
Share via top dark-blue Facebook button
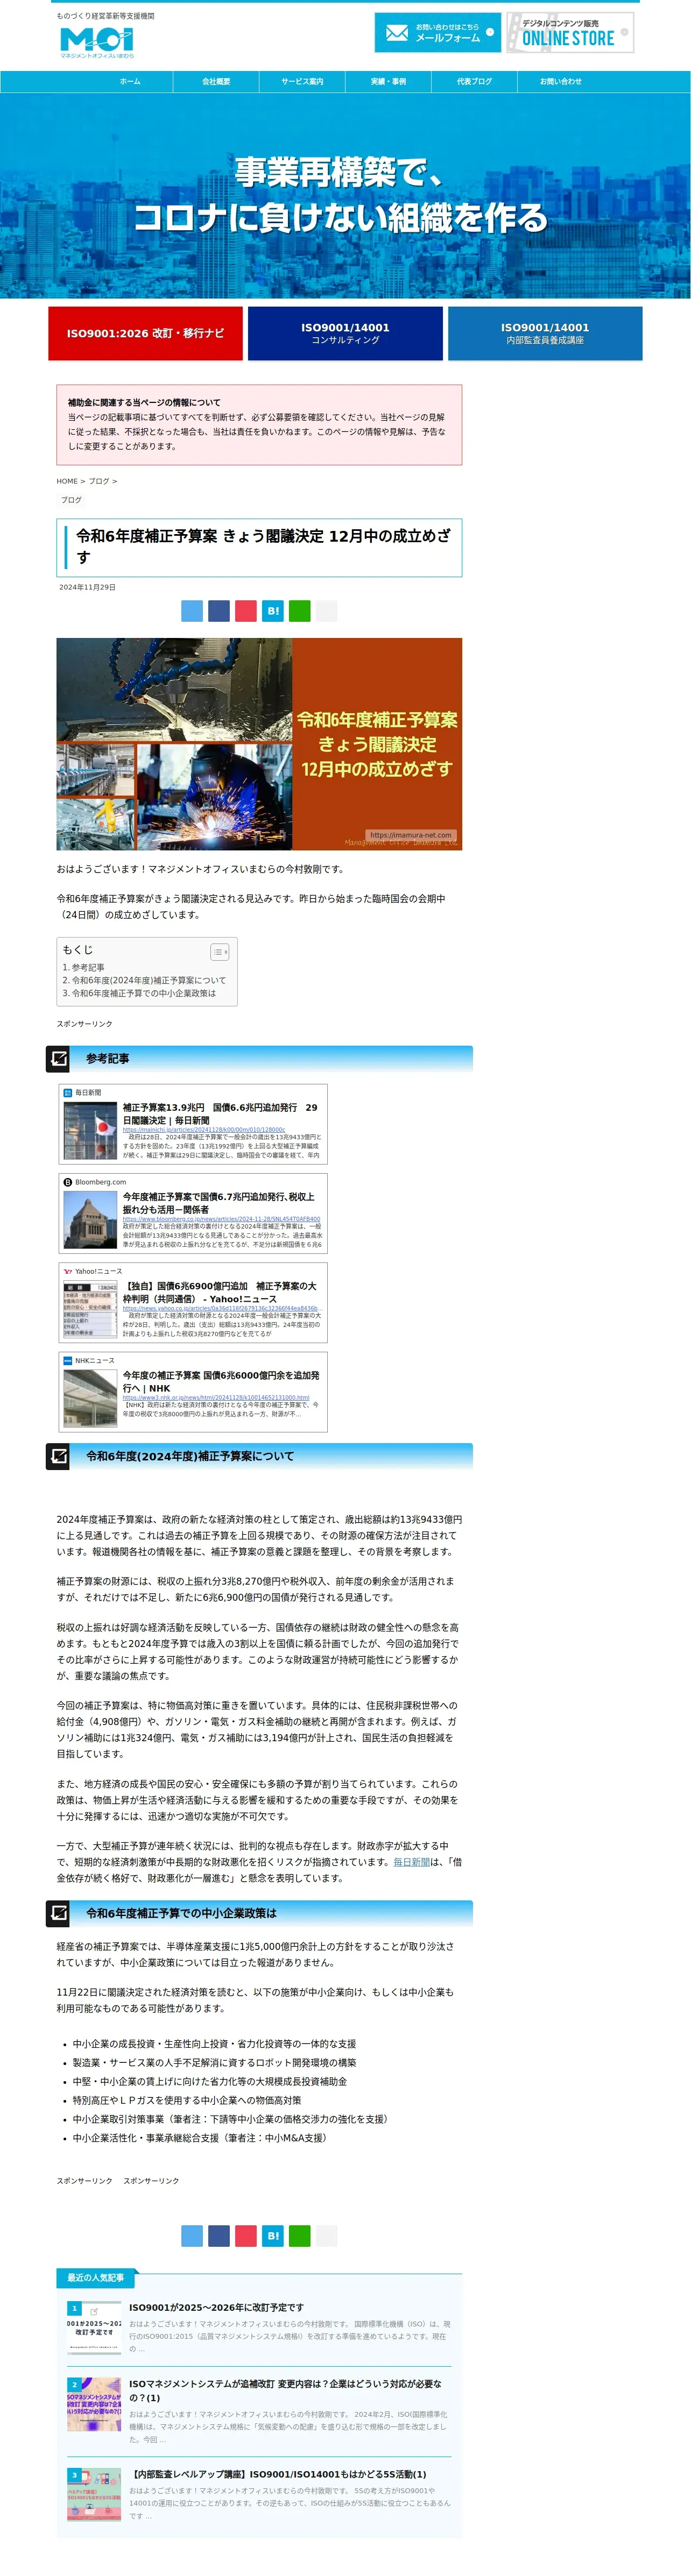tap(219, 611)
